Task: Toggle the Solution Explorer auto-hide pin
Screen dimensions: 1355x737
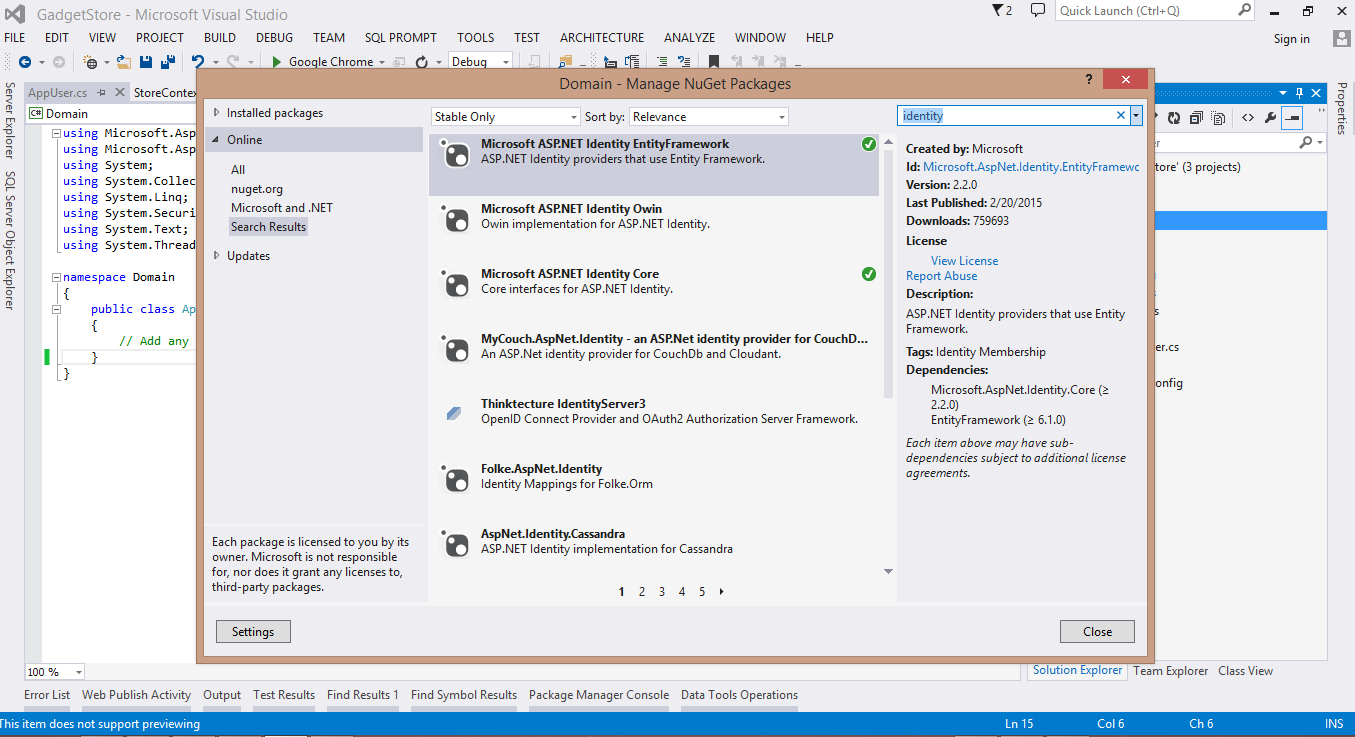Action: [x=1300, y=93]
